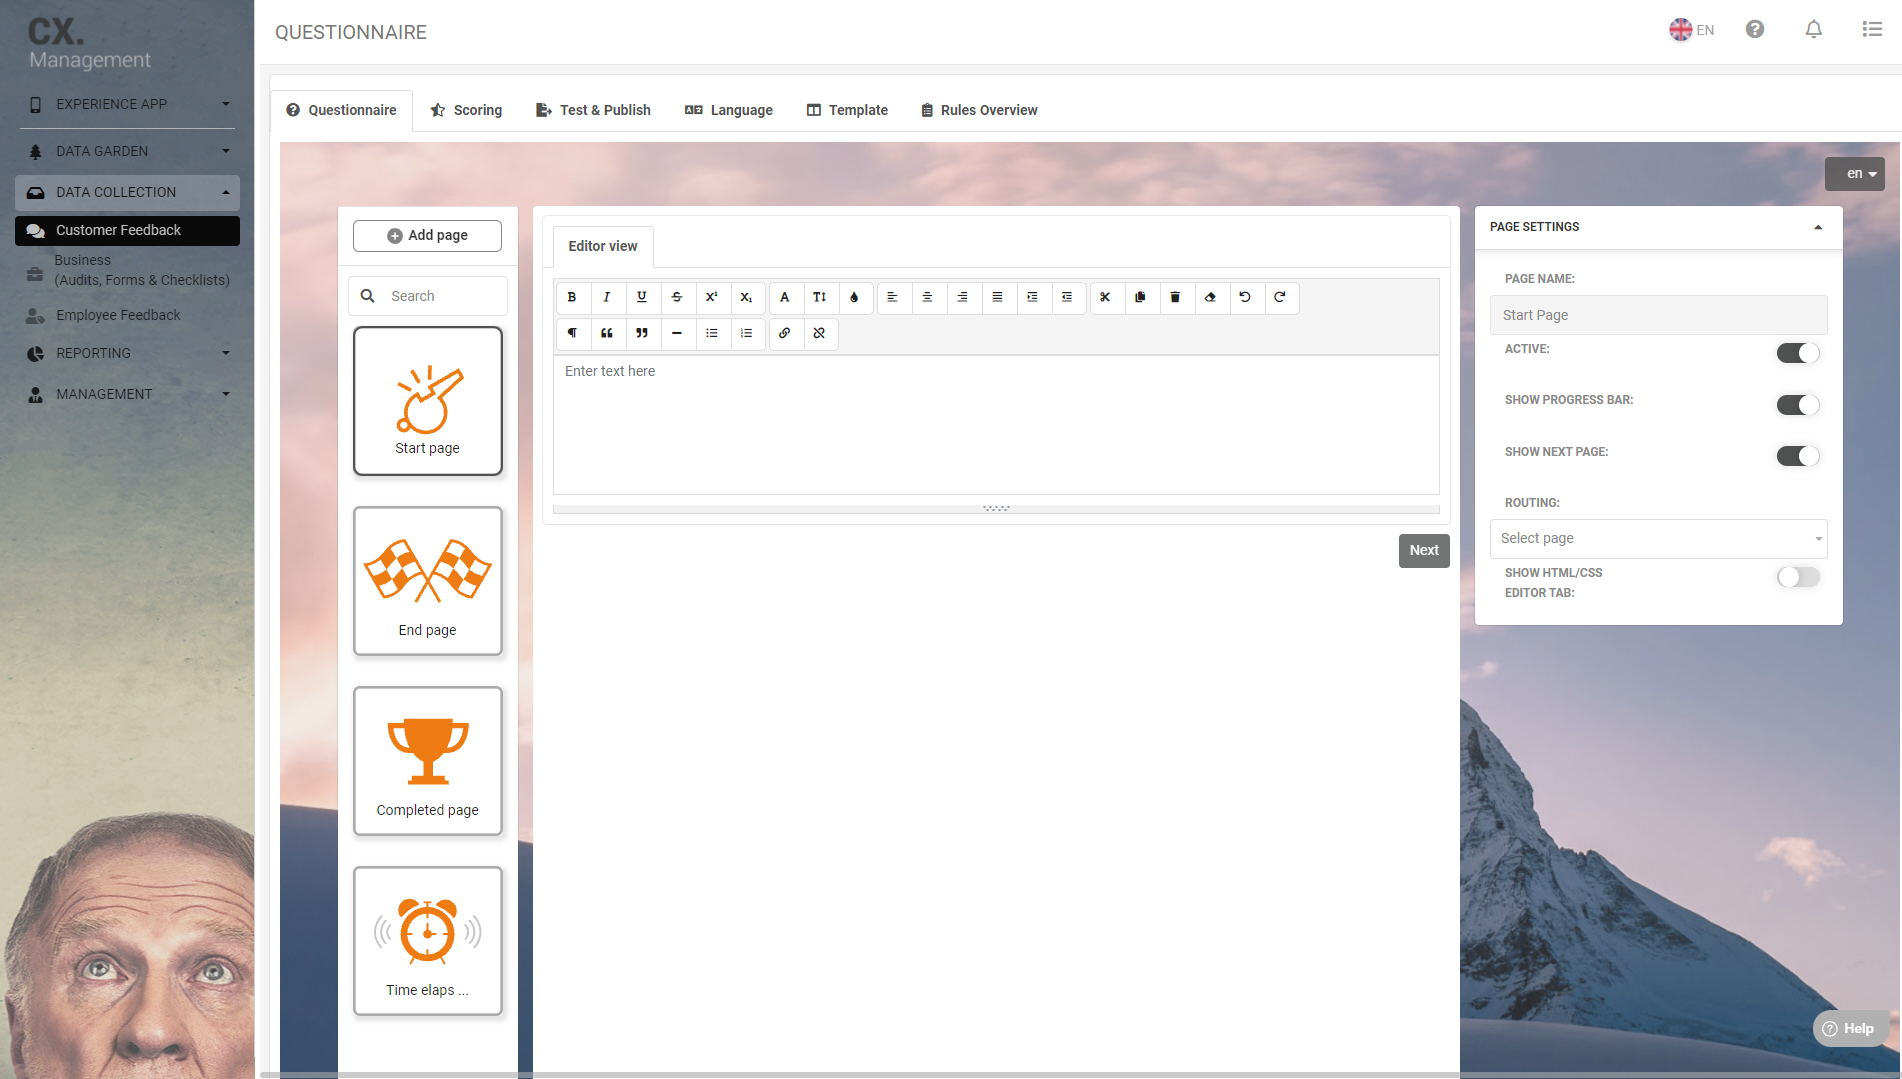
Task: Select the Time elapsed page thumbnail
Action: pos(427,941)
